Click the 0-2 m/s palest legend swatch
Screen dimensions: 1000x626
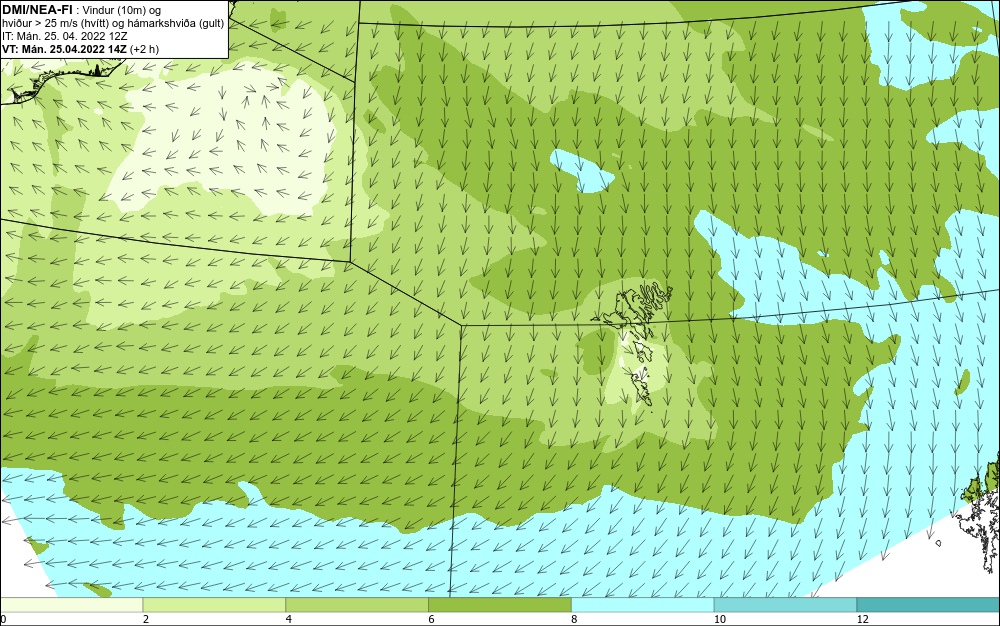pos(71,605)
